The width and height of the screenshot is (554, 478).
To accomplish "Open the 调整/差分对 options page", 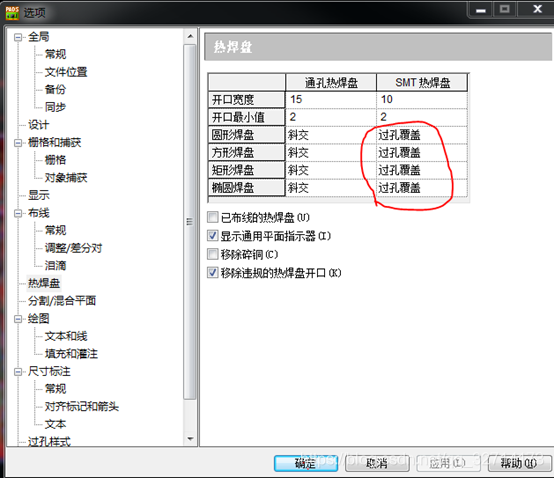I will (73, 248).
